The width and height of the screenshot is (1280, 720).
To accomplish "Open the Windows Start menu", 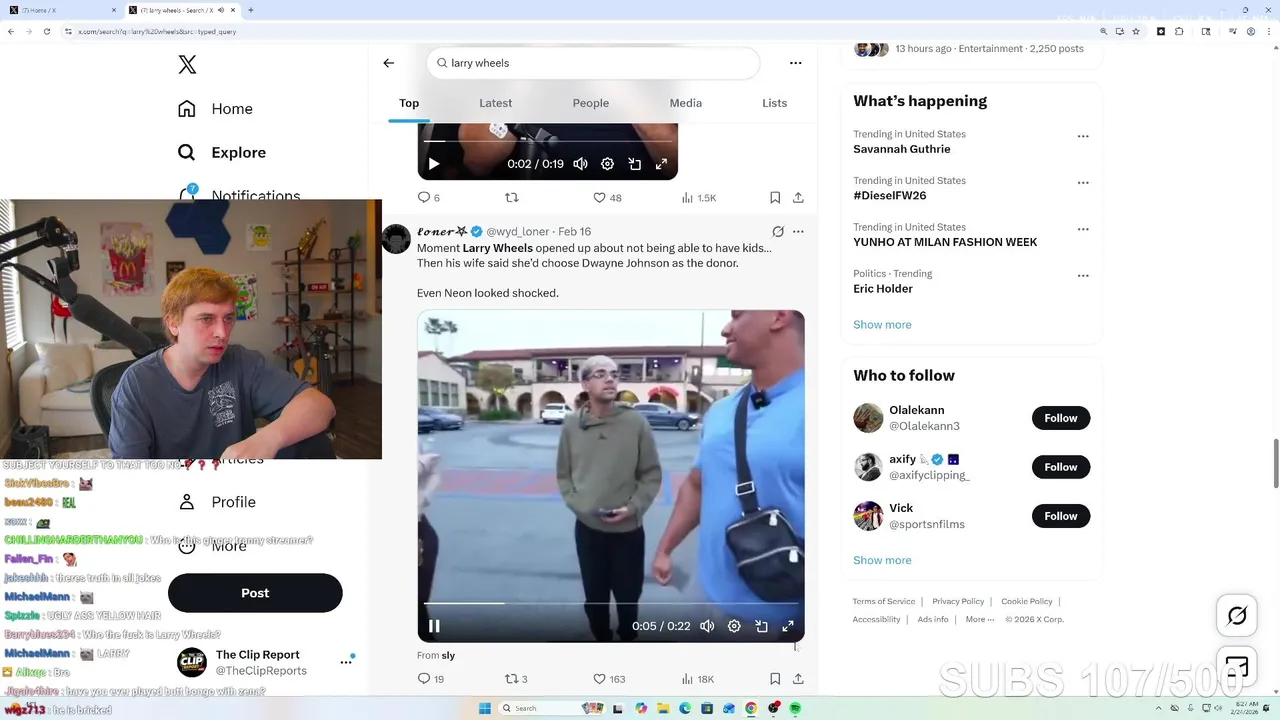I will (x=485, y=709).
